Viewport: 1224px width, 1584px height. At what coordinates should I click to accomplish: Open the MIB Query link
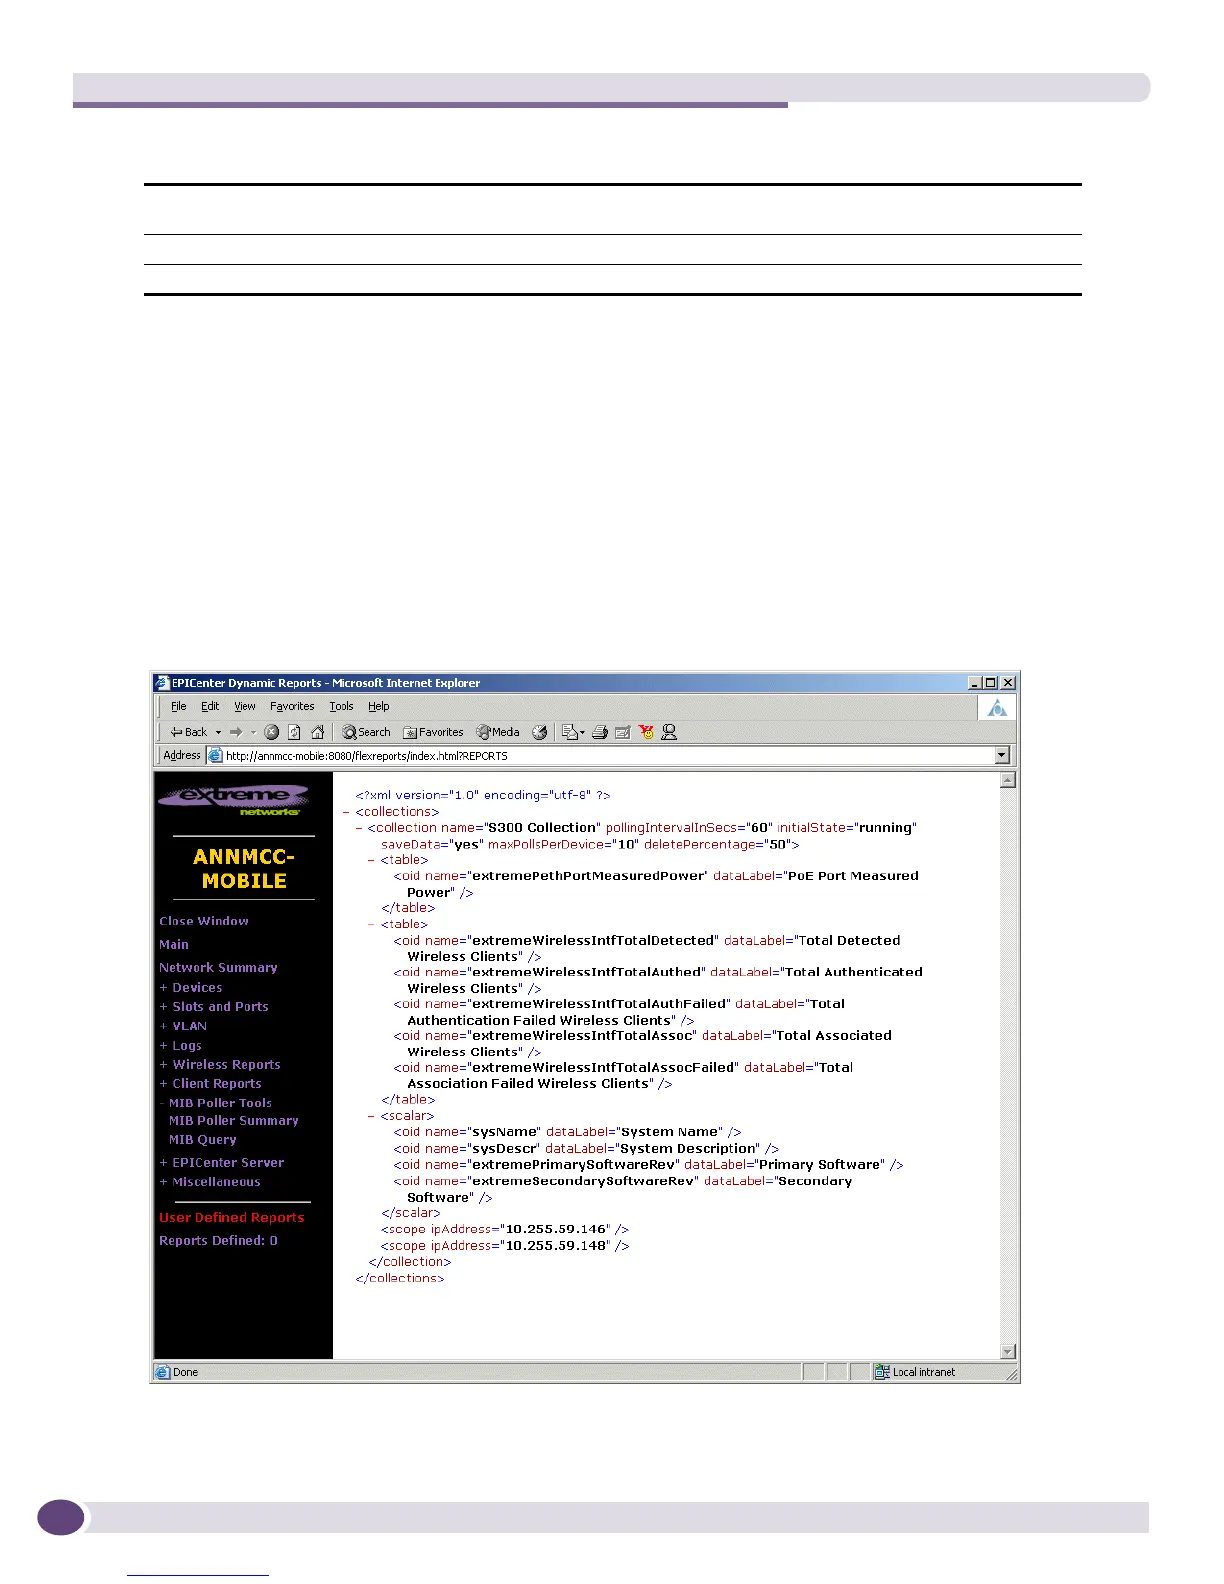203,1140
